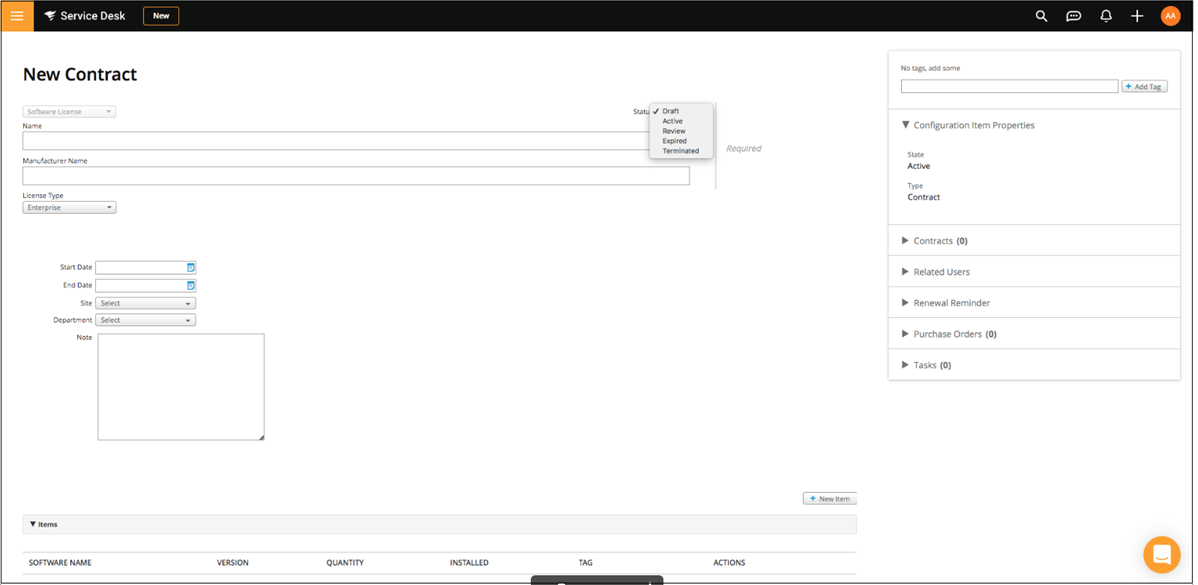Choose Terminated status option
This screenshot has height=585, width=1198.
pyautogui.click(x=680, y=151)
